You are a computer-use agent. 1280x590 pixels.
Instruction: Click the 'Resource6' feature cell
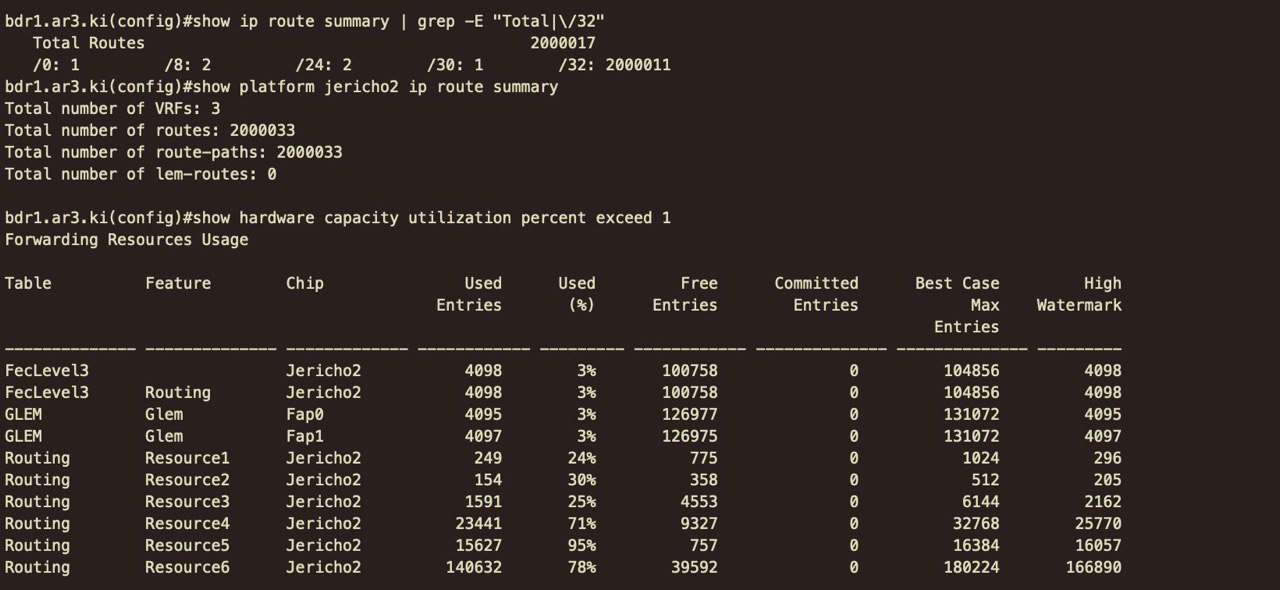pyautogui.click(x=187, y=567)
